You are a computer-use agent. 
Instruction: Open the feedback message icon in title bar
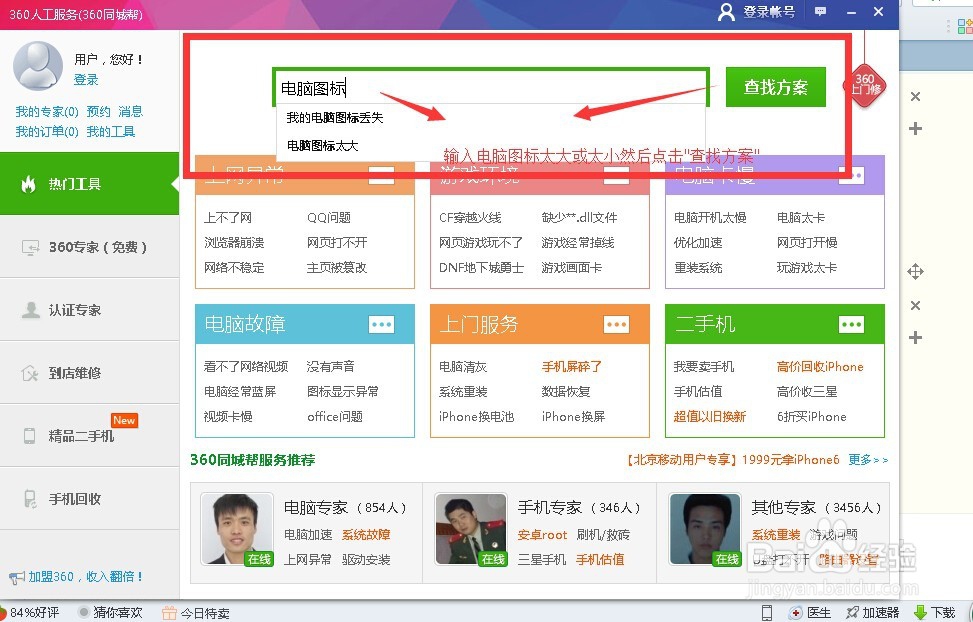820,12
